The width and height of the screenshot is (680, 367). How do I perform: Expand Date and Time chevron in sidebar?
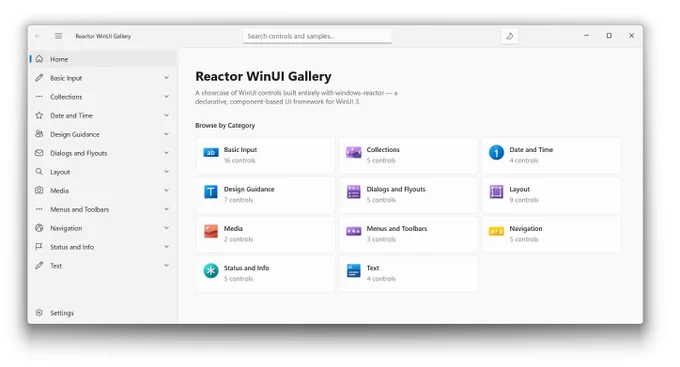tap(167, 115)
